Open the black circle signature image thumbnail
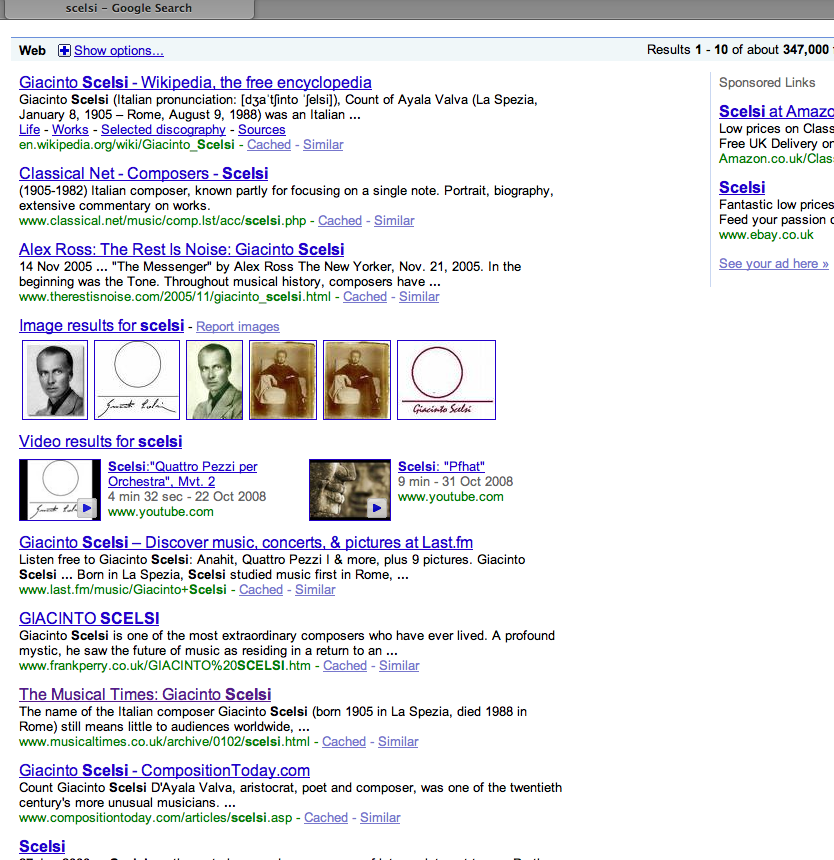Image resolution: width=834 pixels, height=860 pixels. (137, 380)
